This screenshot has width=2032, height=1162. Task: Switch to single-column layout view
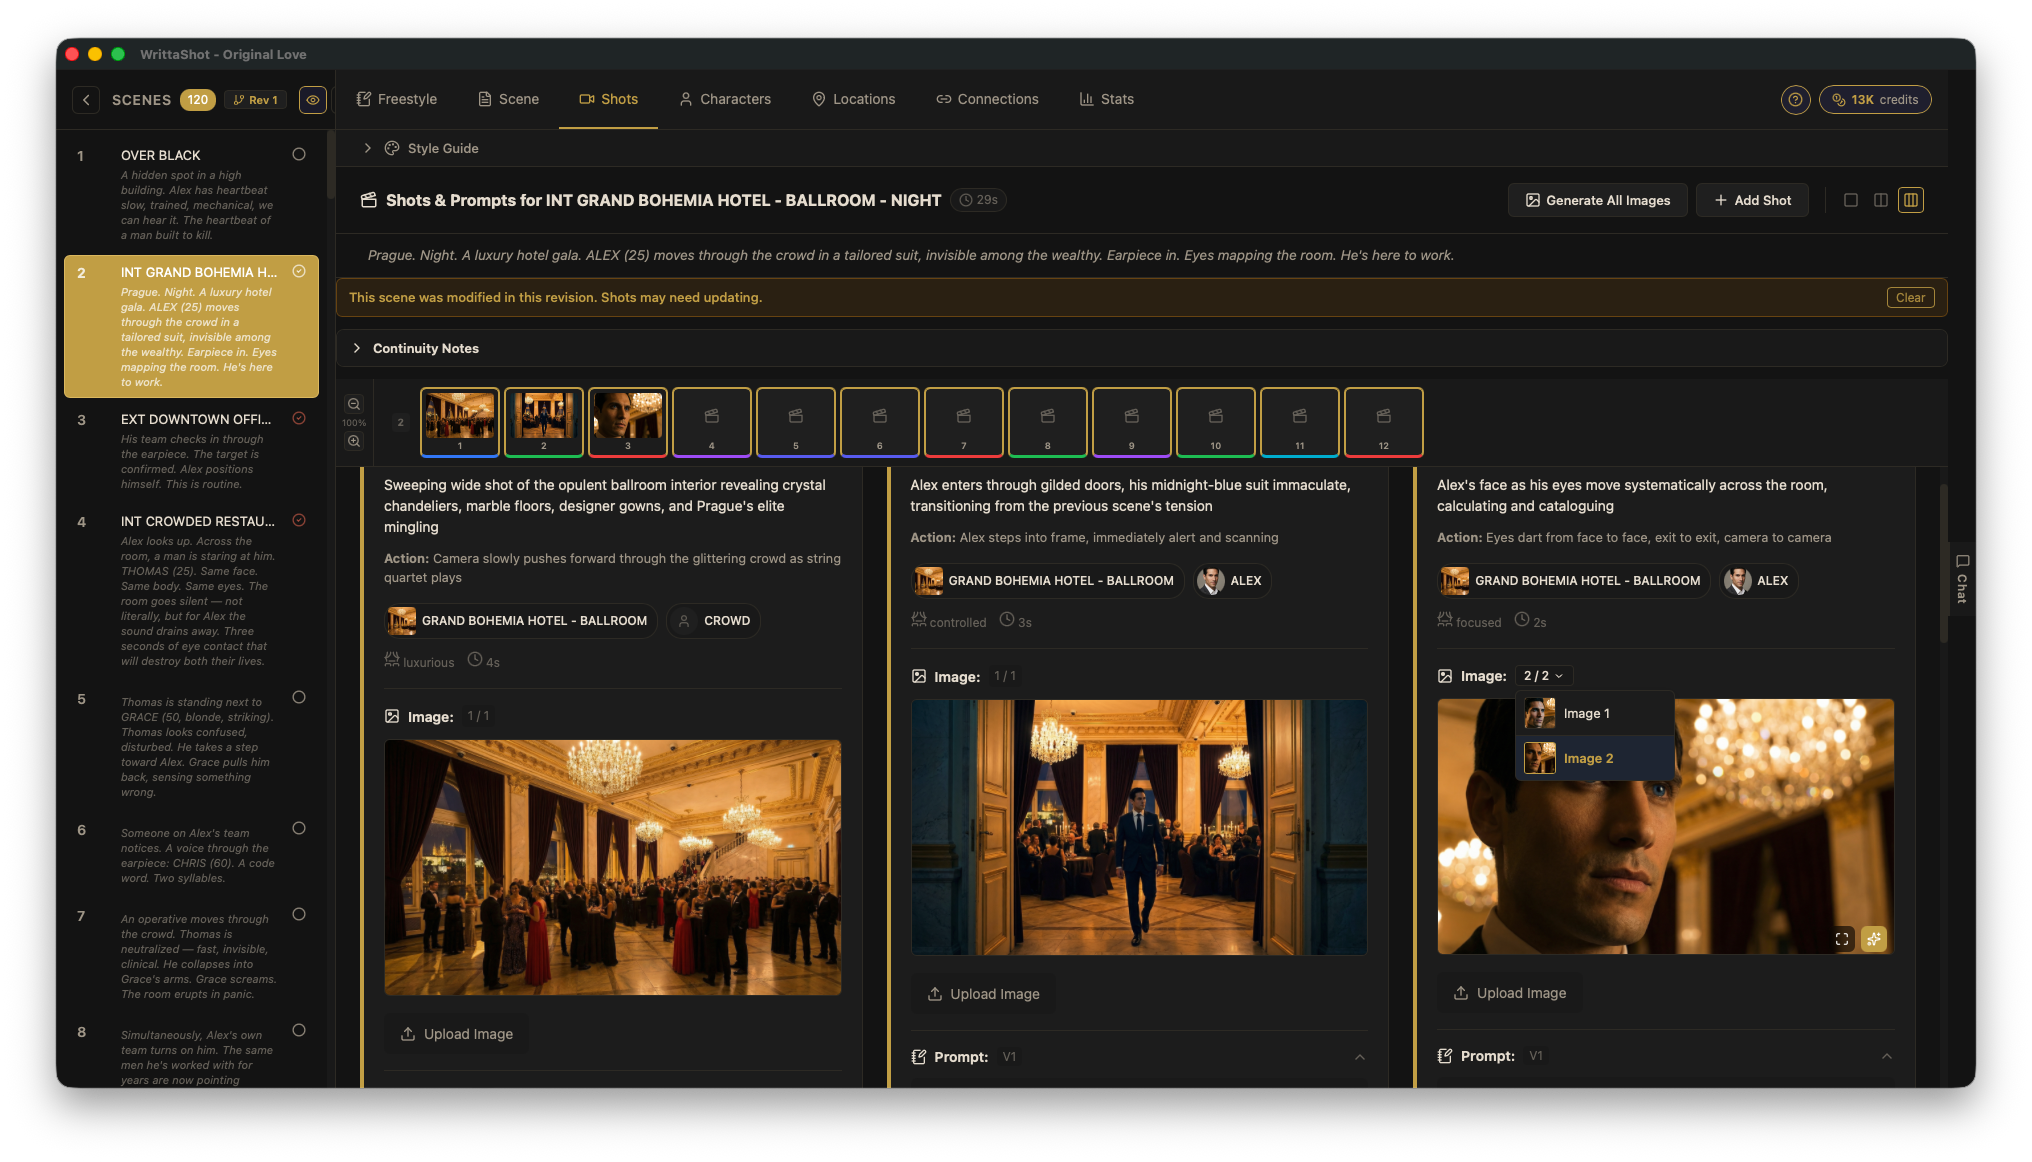click(1851, 199)
